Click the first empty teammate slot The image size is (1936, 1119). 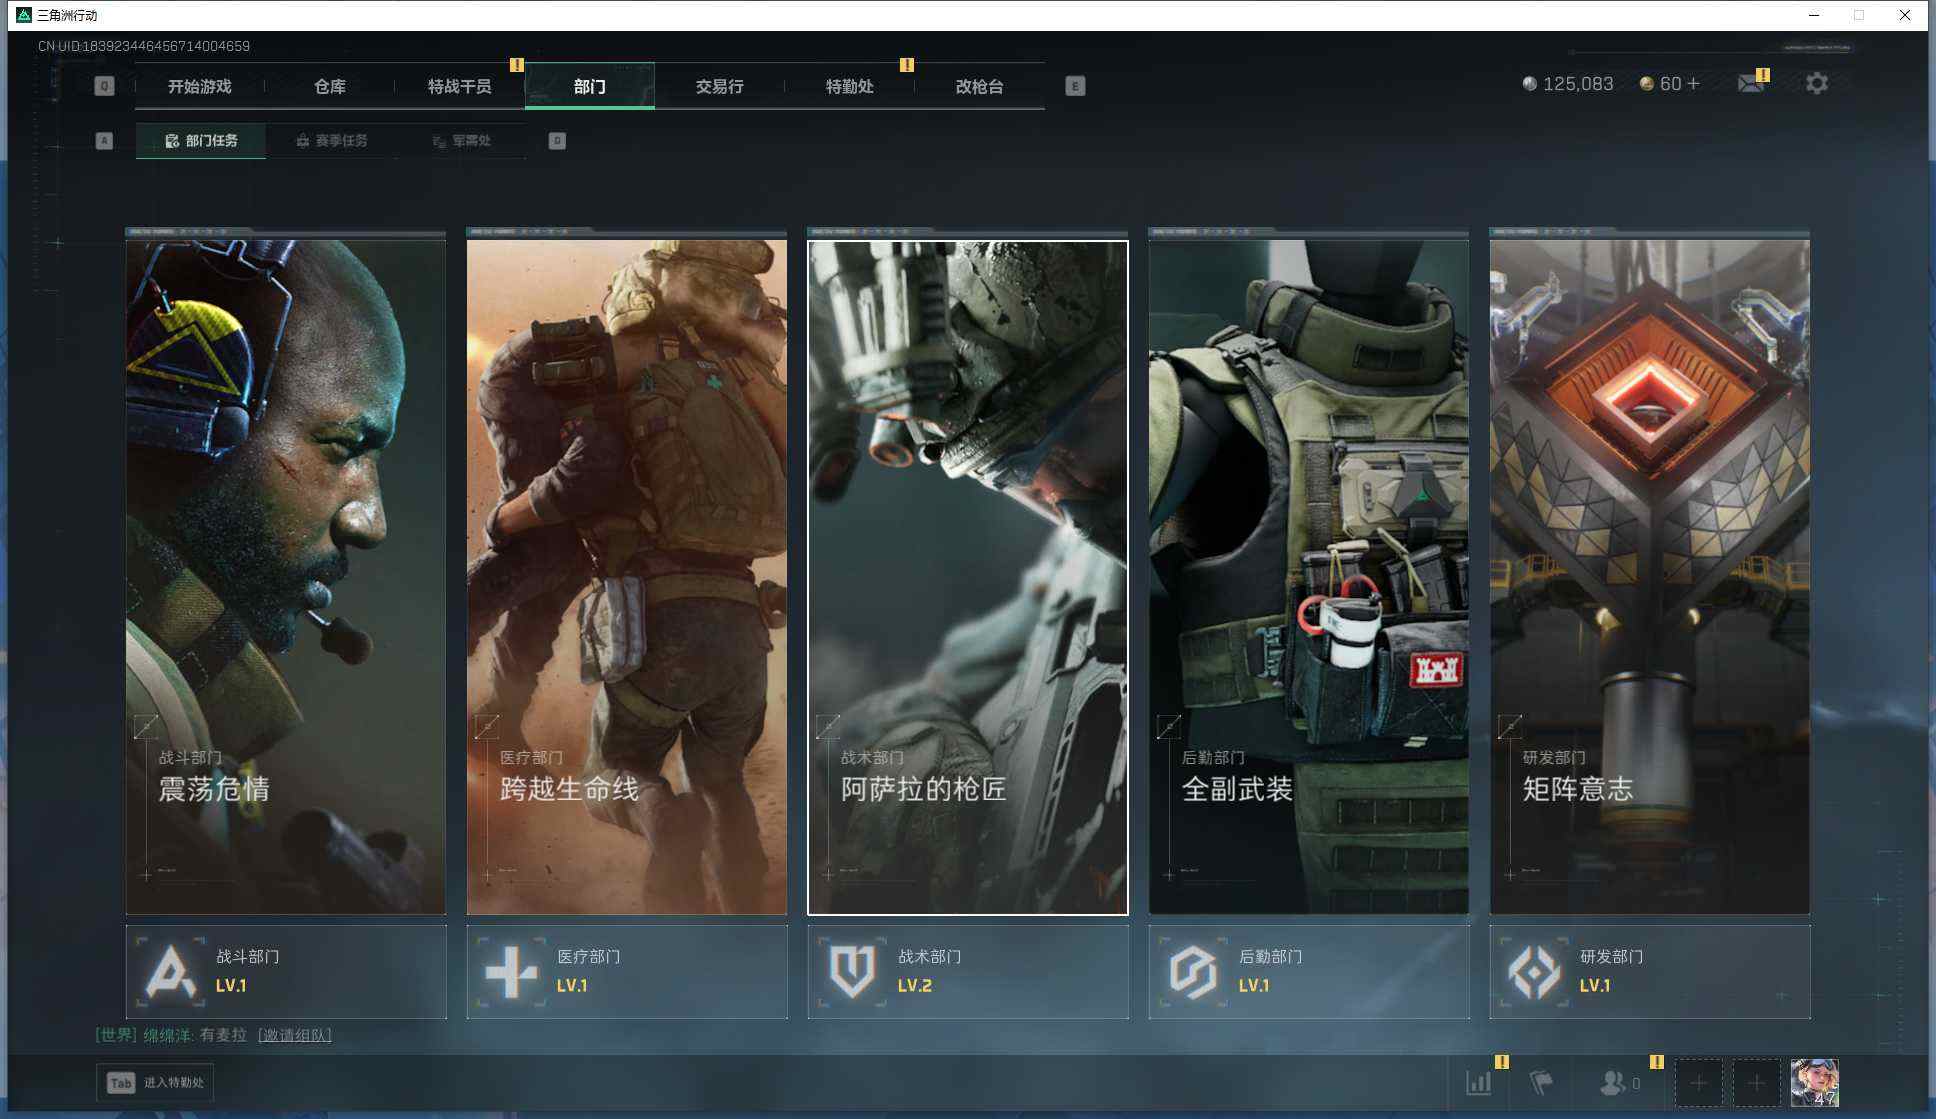point(1698,1082)
